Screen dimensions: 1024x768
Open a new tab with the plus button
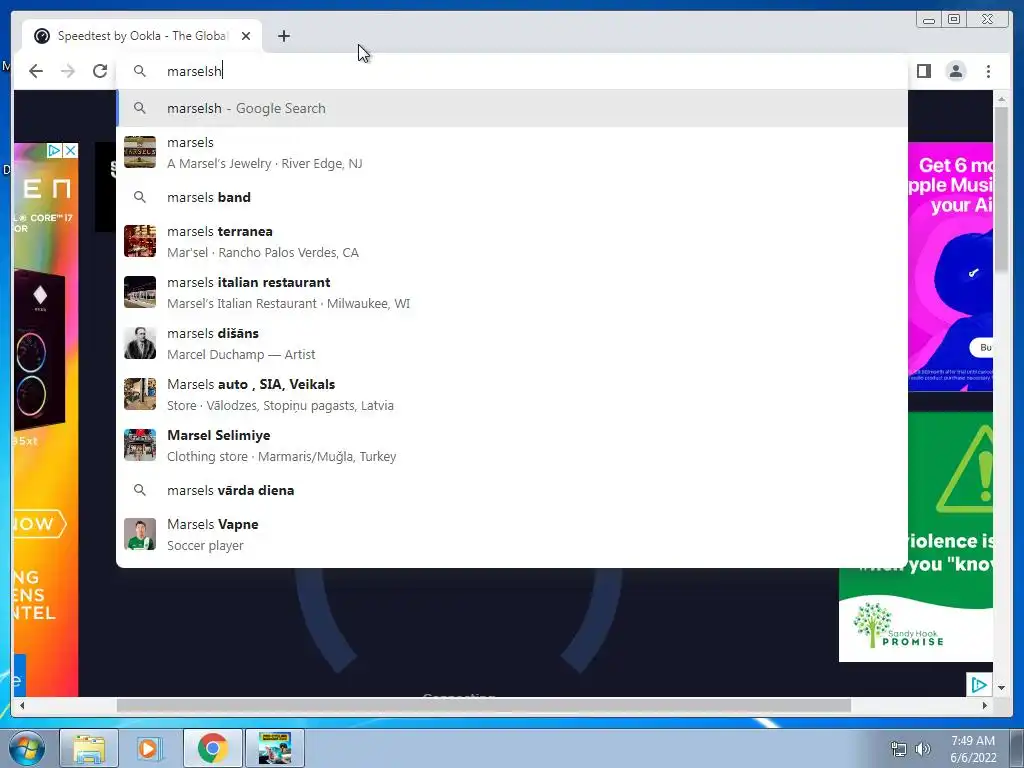tap(283, 36)
